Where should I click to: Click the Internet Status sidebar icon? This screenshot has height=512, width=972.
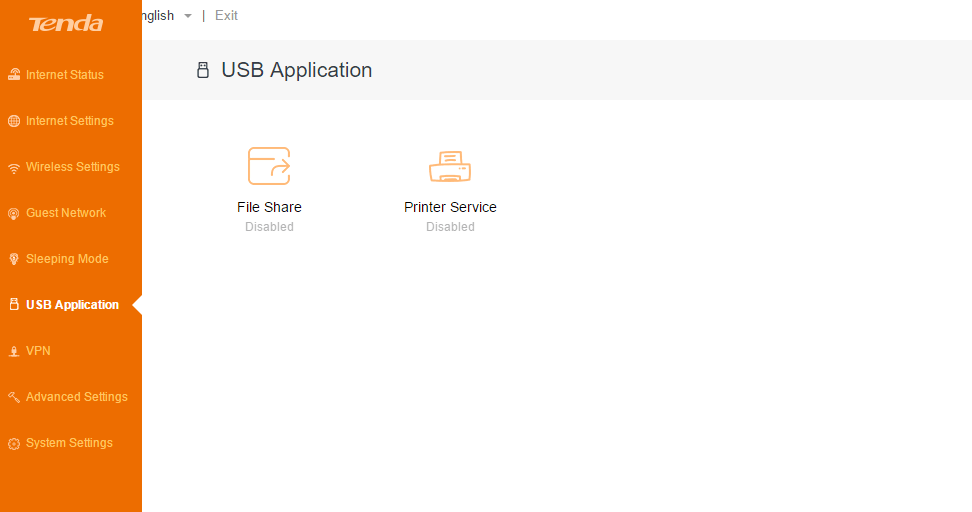[14, 75]
